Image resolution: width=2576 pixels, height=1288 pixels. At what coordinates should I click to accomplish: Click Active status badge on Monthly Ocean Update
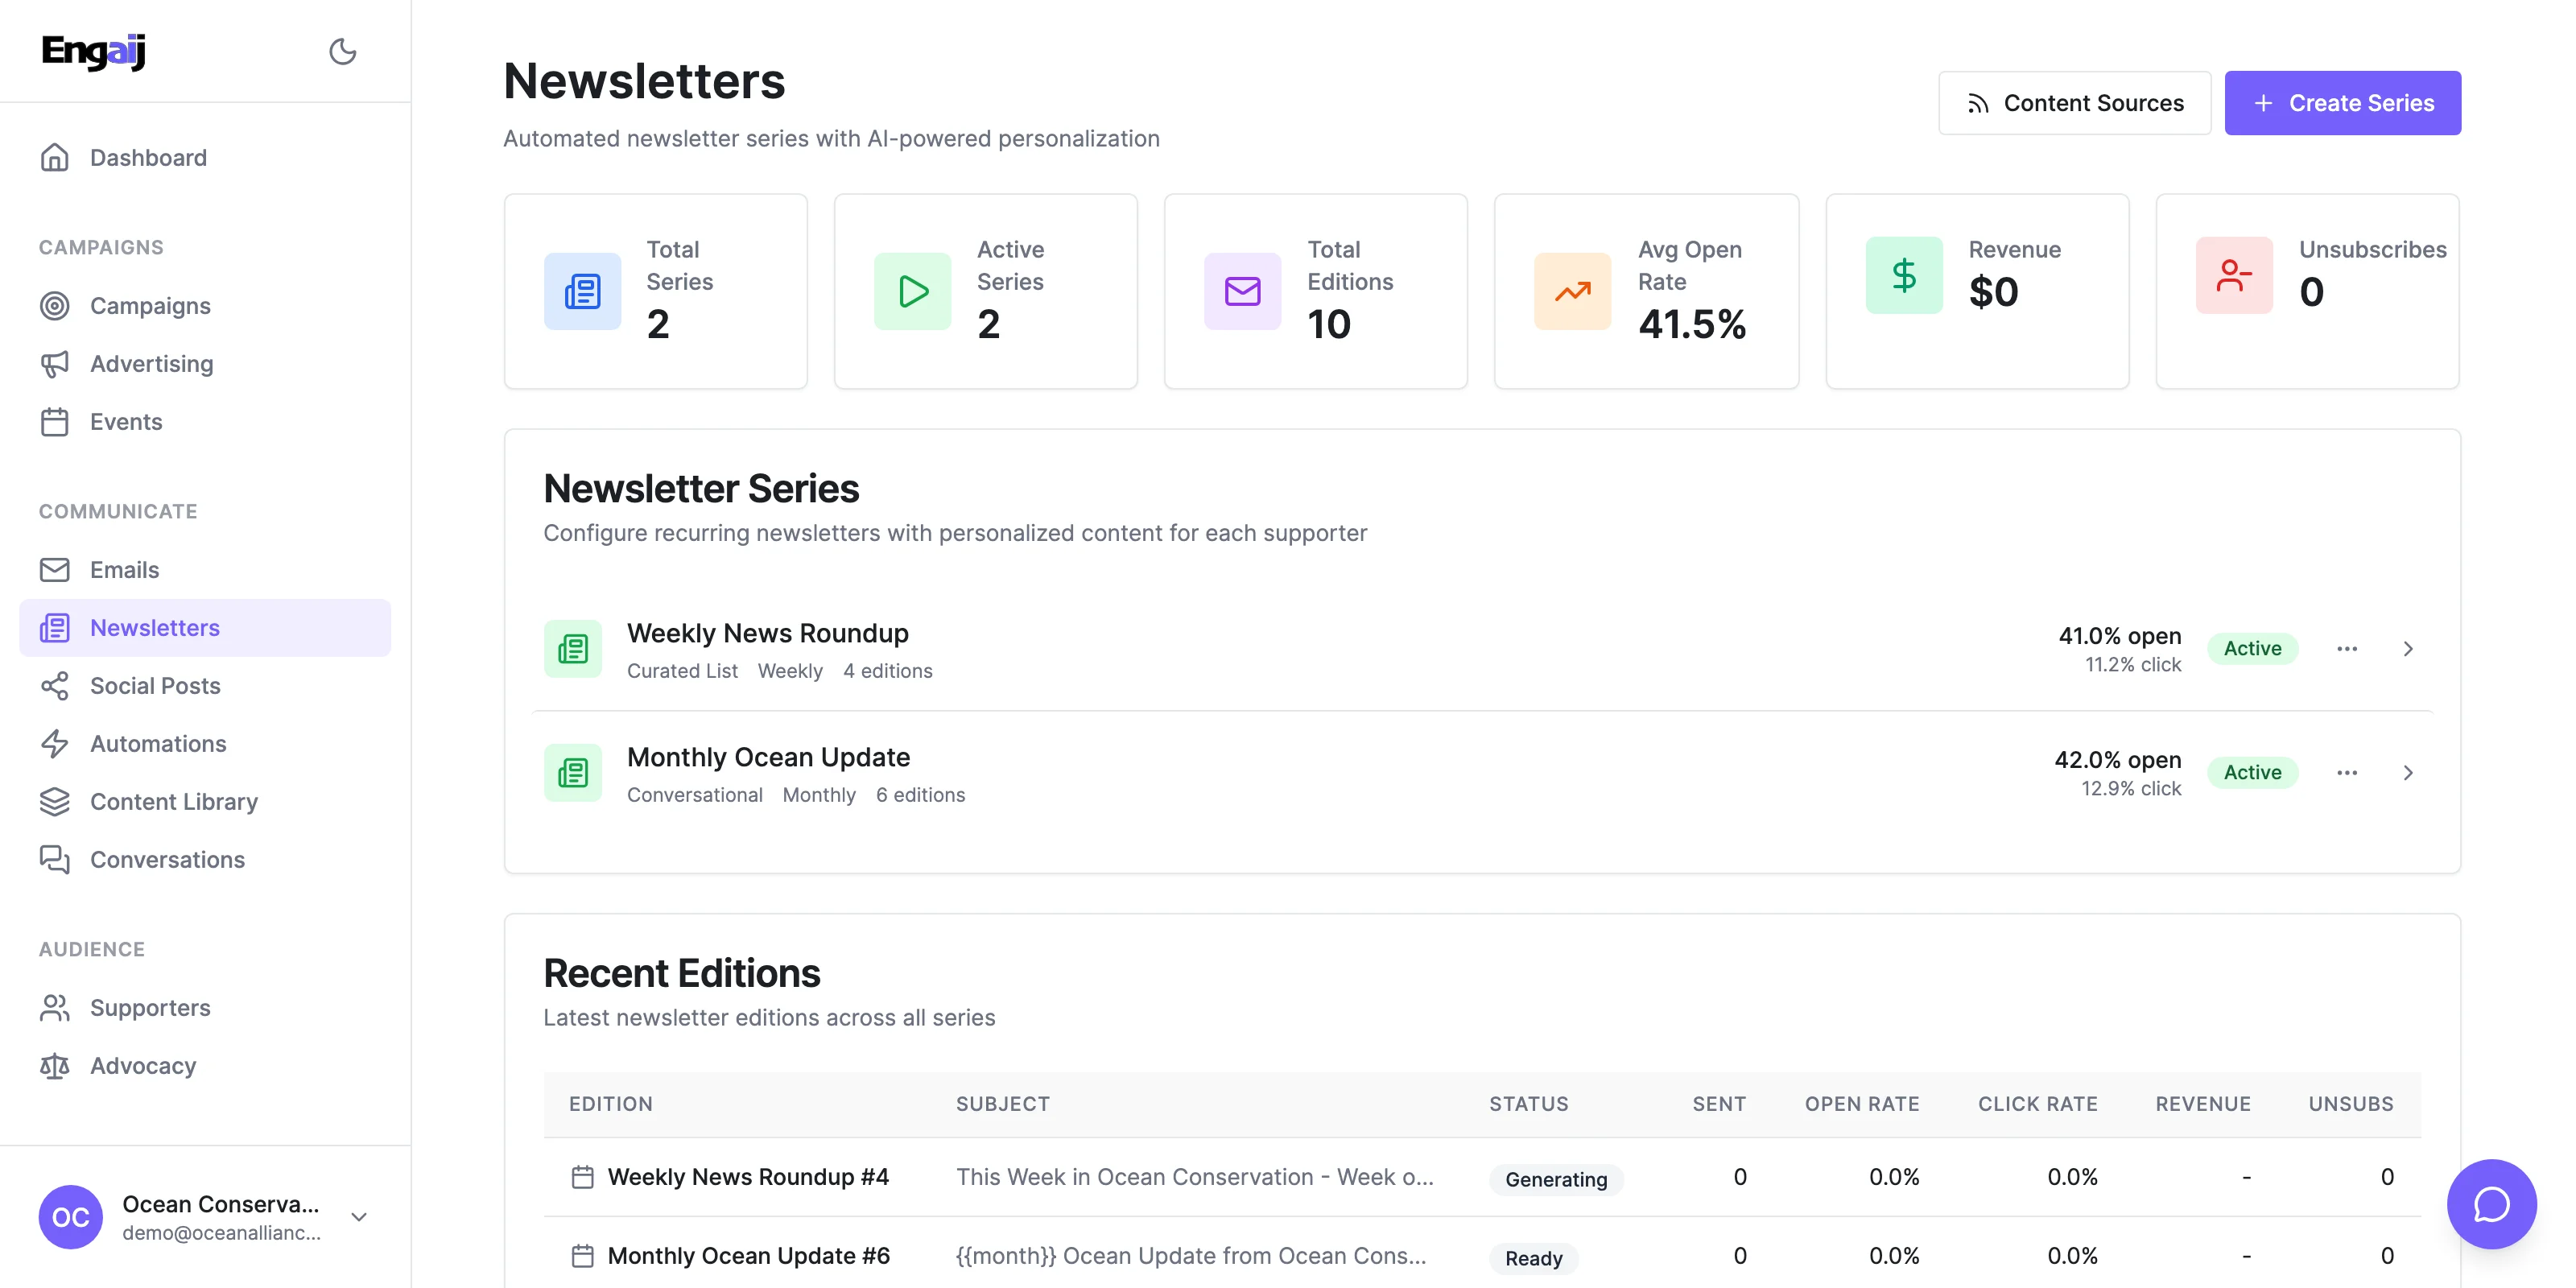tap(2252, 773)
